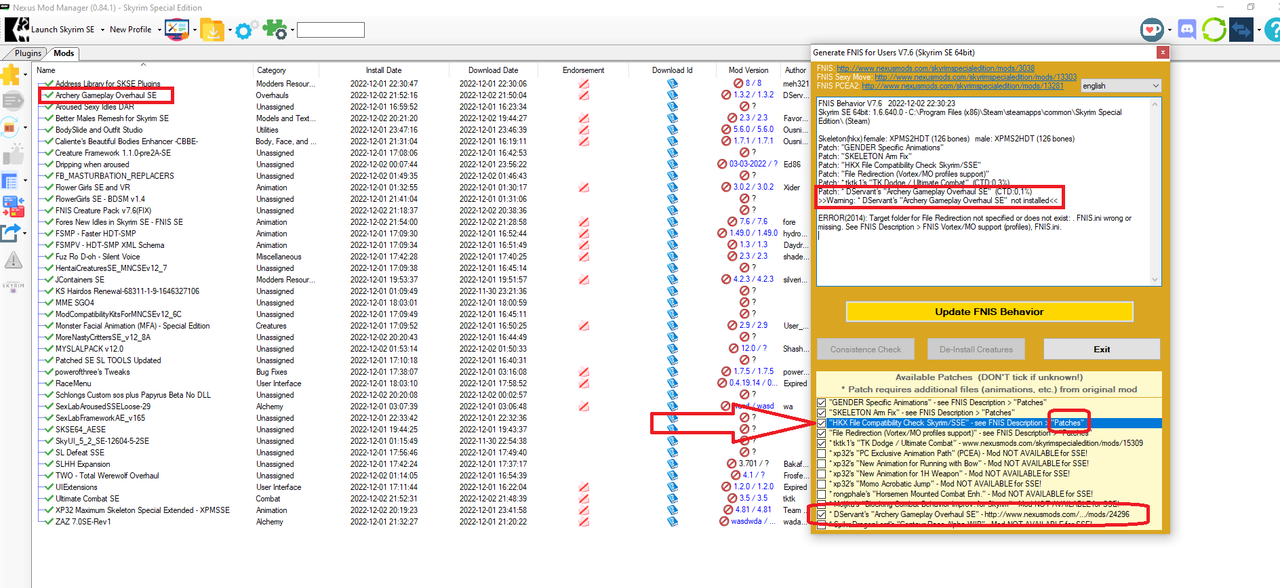Click the blue category list sidebar icon
Image resolution: width=1280 pixels, height=588 pixels.
(12, 182)
